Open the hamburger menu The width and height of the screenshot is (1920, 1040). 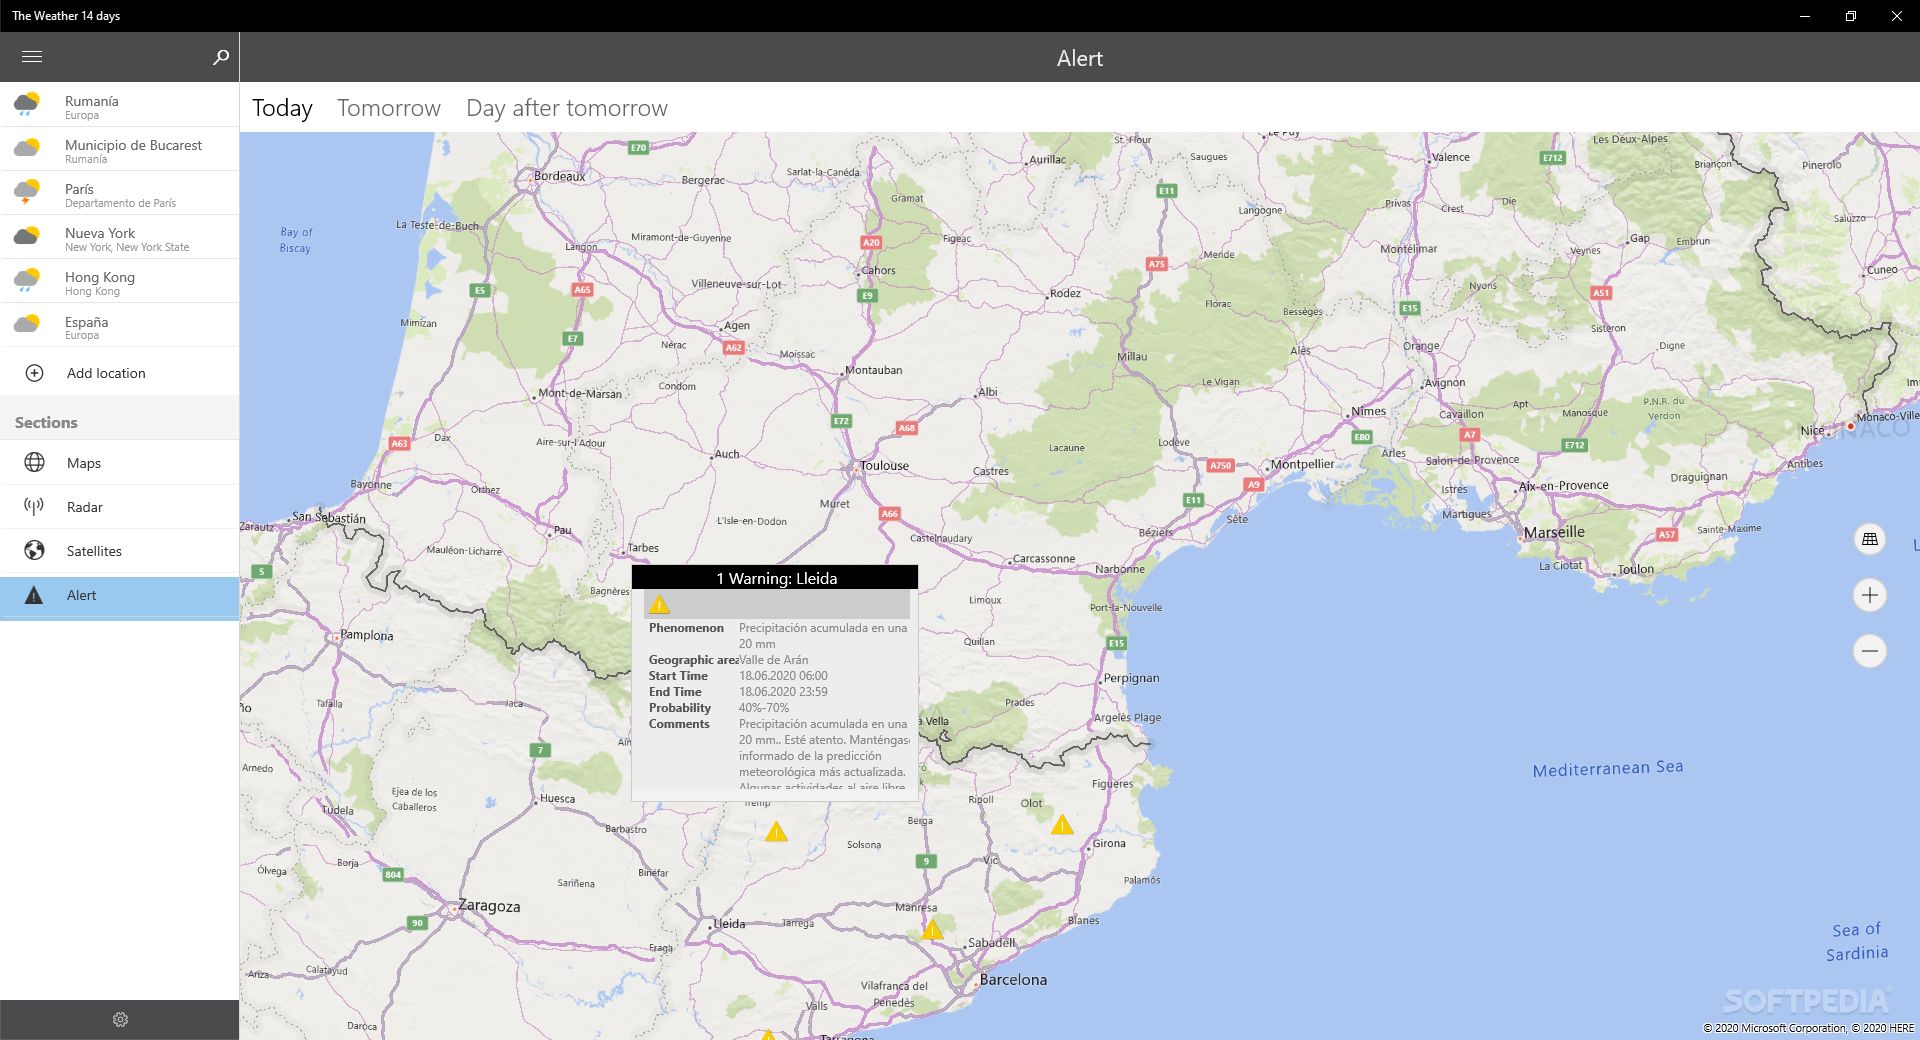32,57
